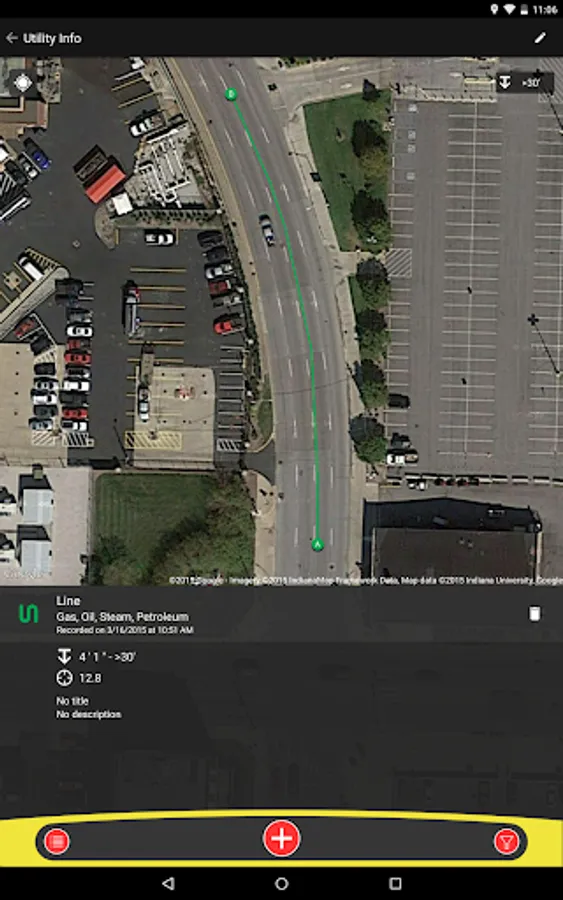The height and width of the screenshot is (900, 563).
Task: Tap the No title text
Action: tap(72, 701)
